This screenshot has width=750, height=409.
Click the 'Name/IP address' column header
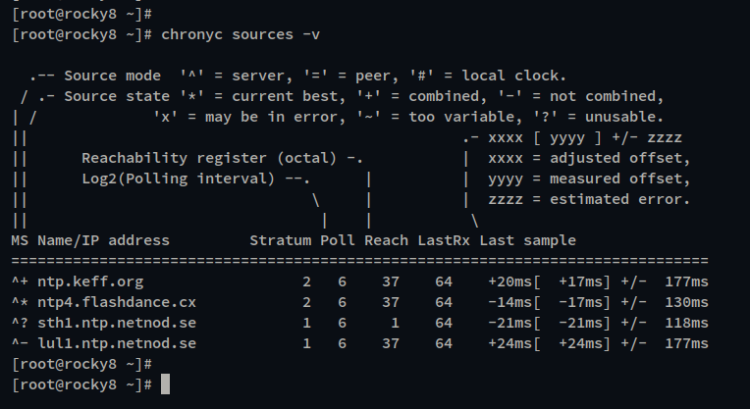(x=103, y=240)
